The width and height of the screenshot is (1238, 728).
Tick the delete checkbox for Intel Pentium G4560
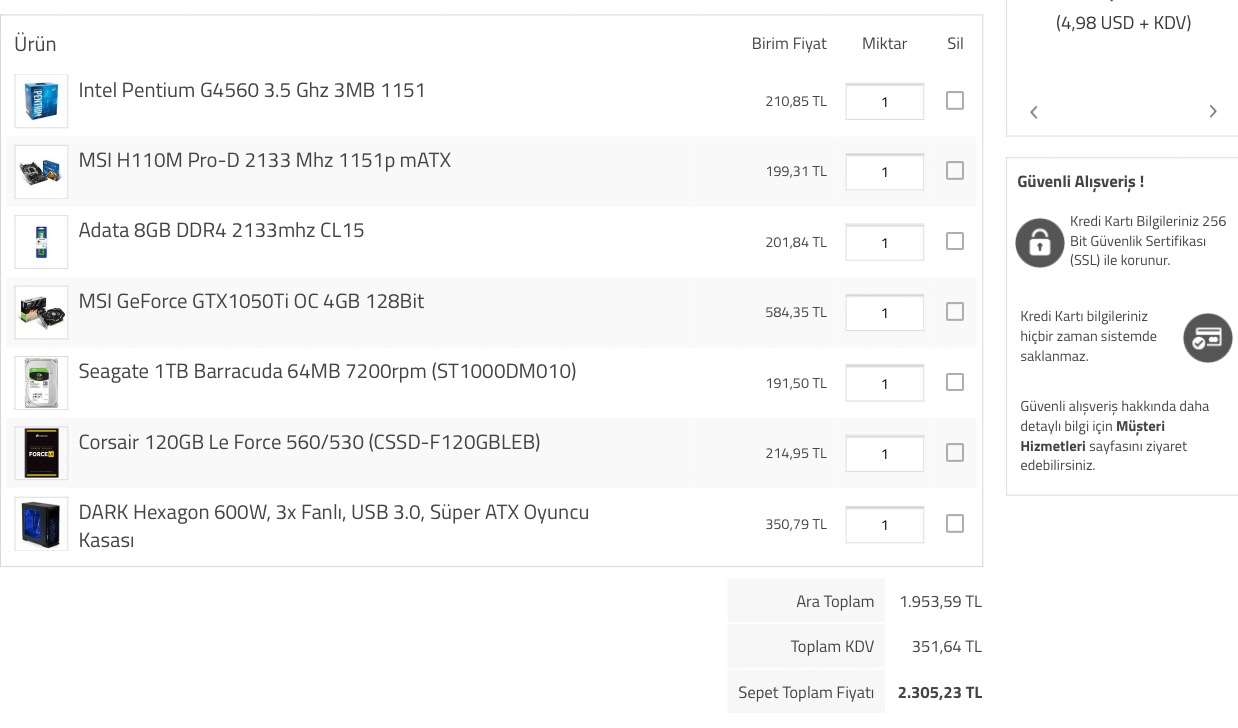(955, 101)
